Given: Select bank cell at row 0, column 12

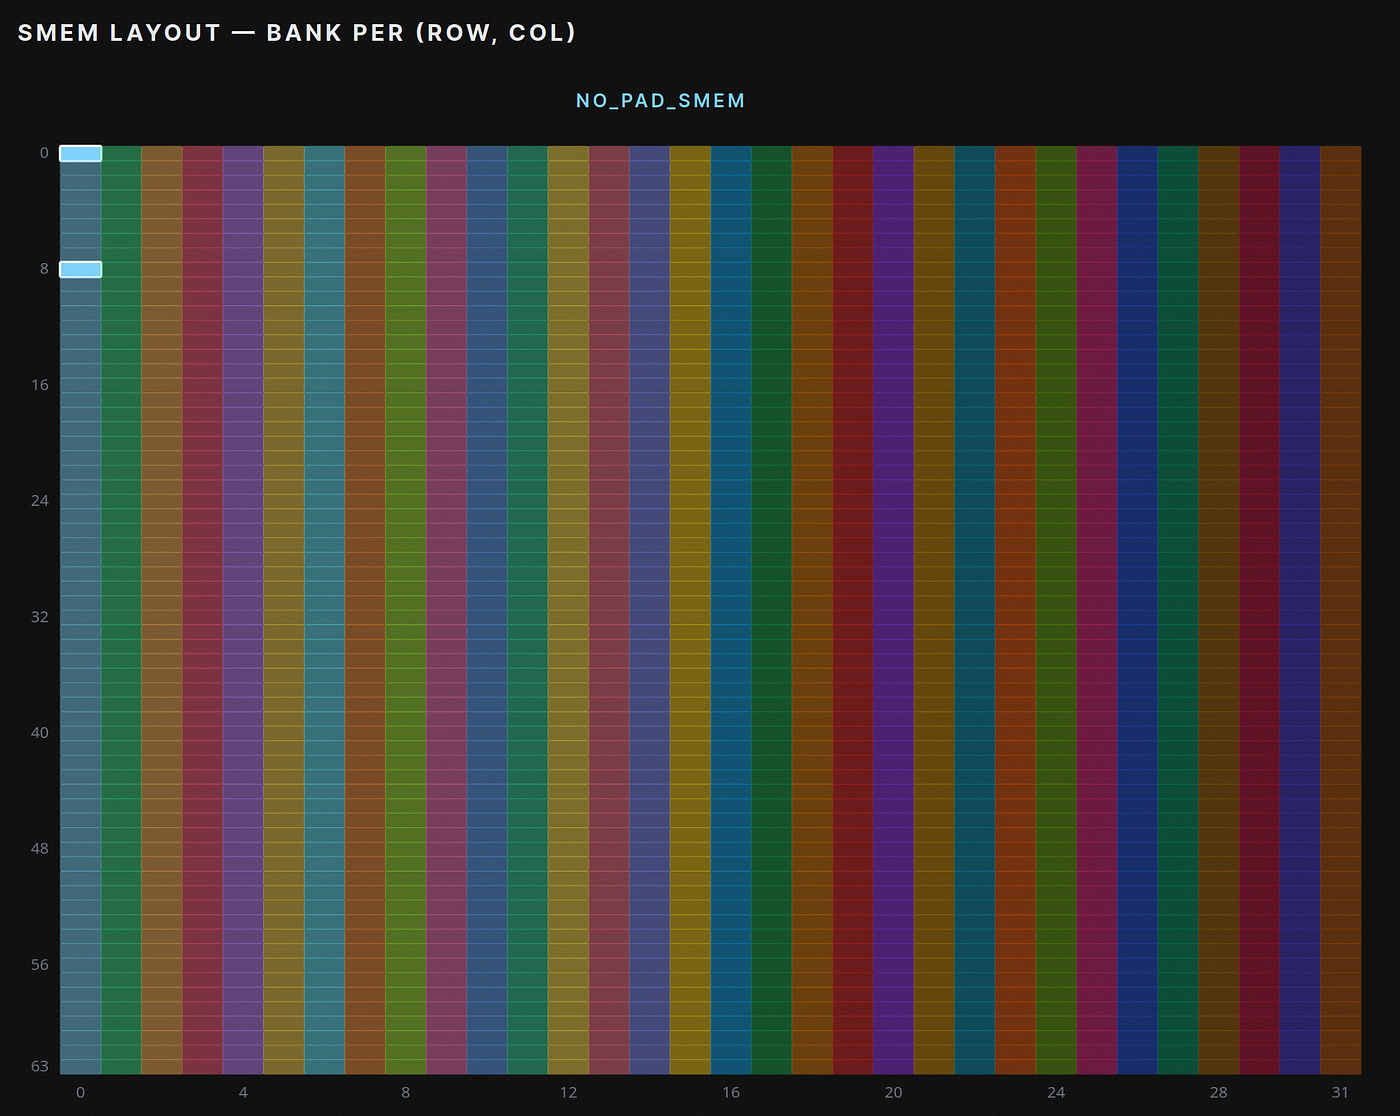Looking at the screenshot, I should pyautogui.click(x=568, y=153).
